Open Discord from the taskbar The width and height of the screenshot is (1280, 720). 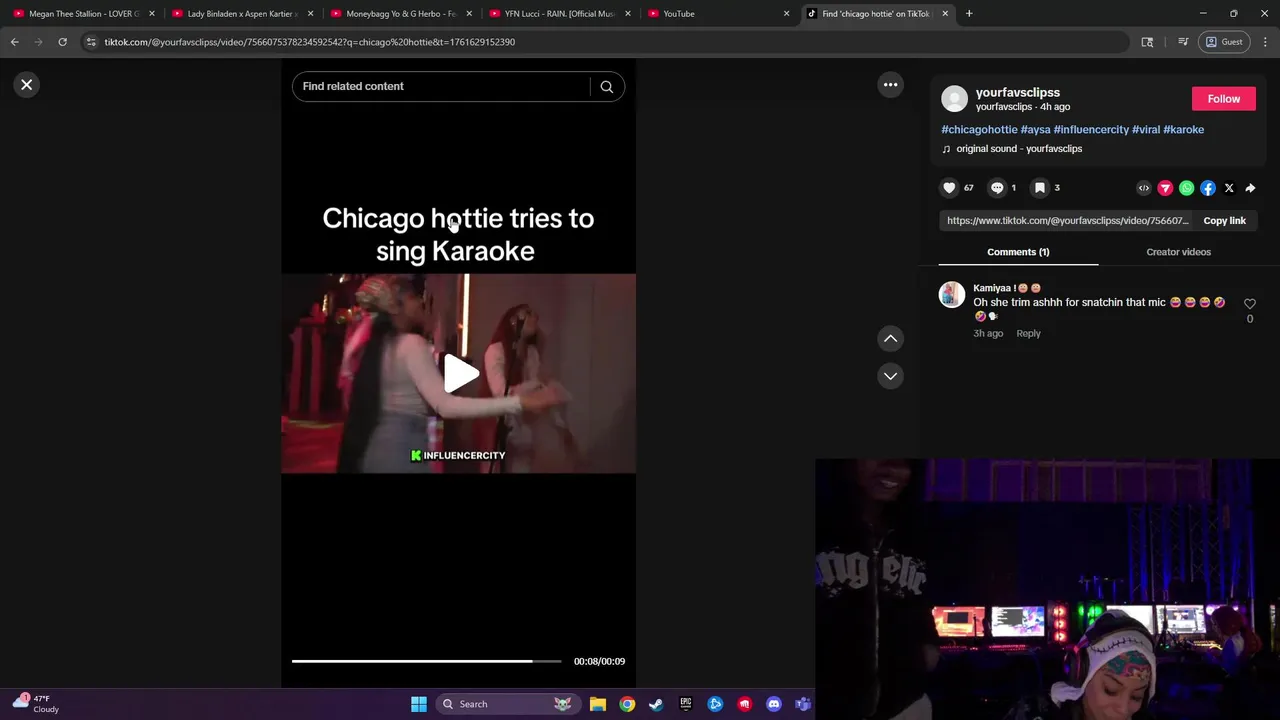tap(774, 704)
